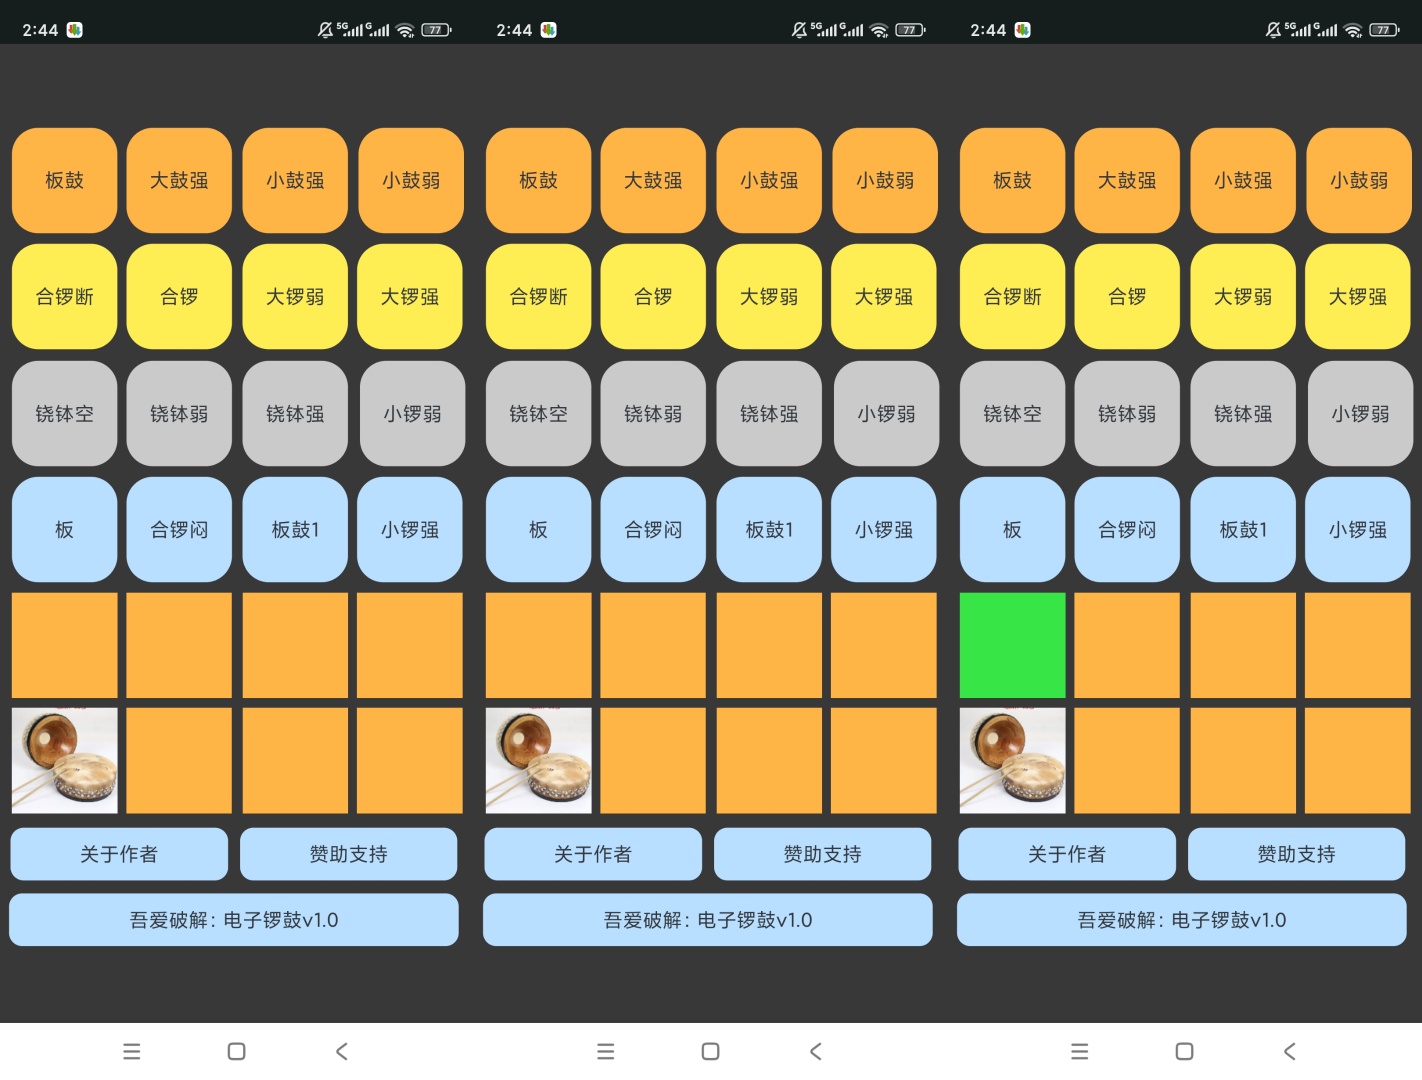The width and height of the screenshot is (1422, 1080).
Task: Select drum photo thumbnail in left screenshot
Action: pos(64,760)
